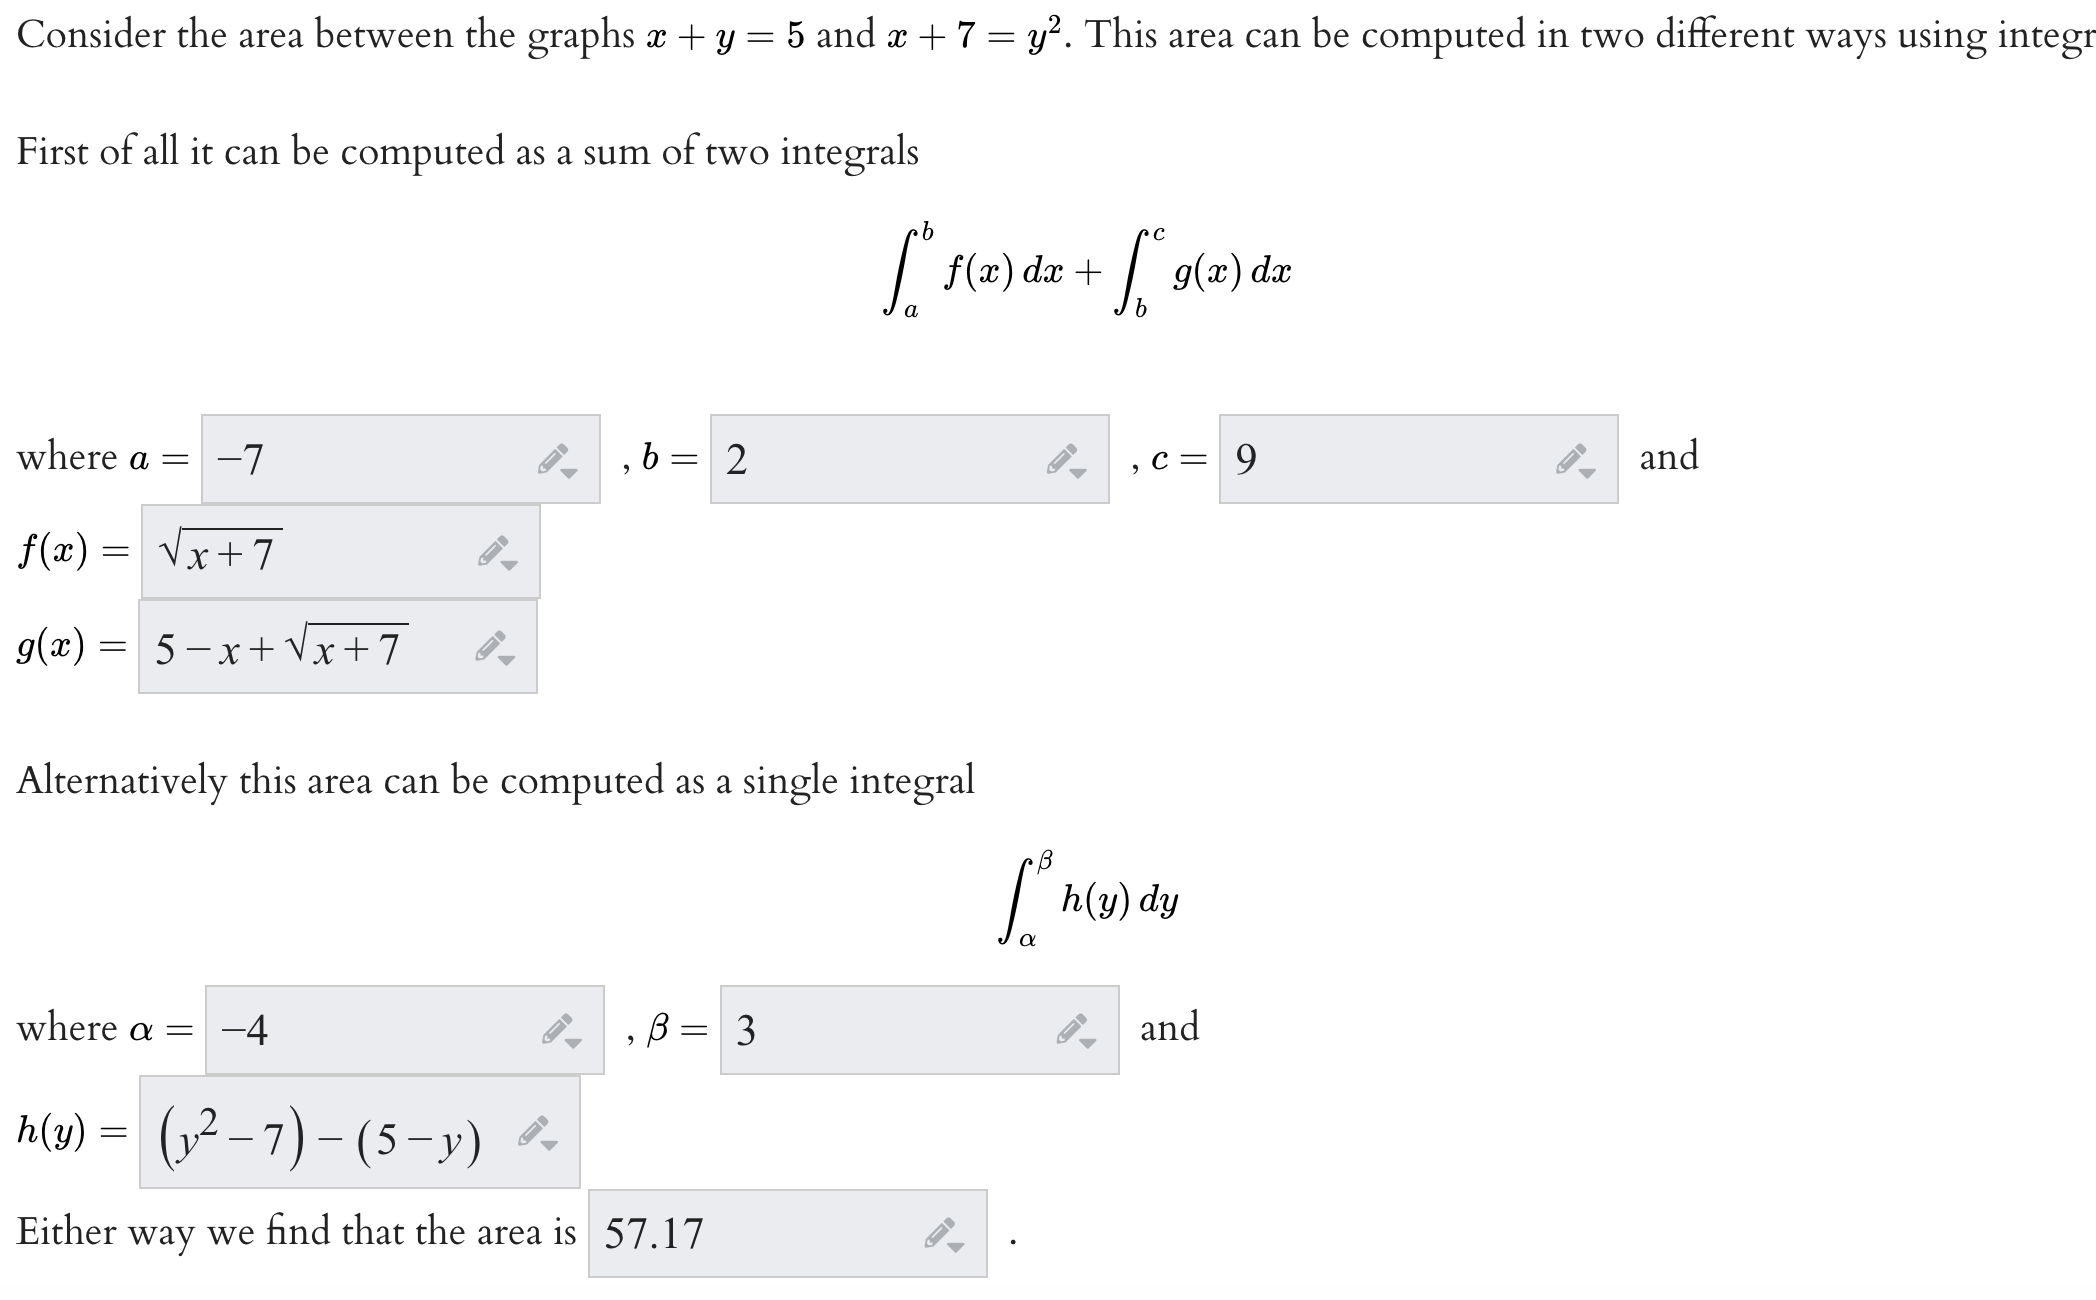Open the dropdown arrow below the a field pencil
This screenshot has width=2096, height=1300.
point(570,472)
